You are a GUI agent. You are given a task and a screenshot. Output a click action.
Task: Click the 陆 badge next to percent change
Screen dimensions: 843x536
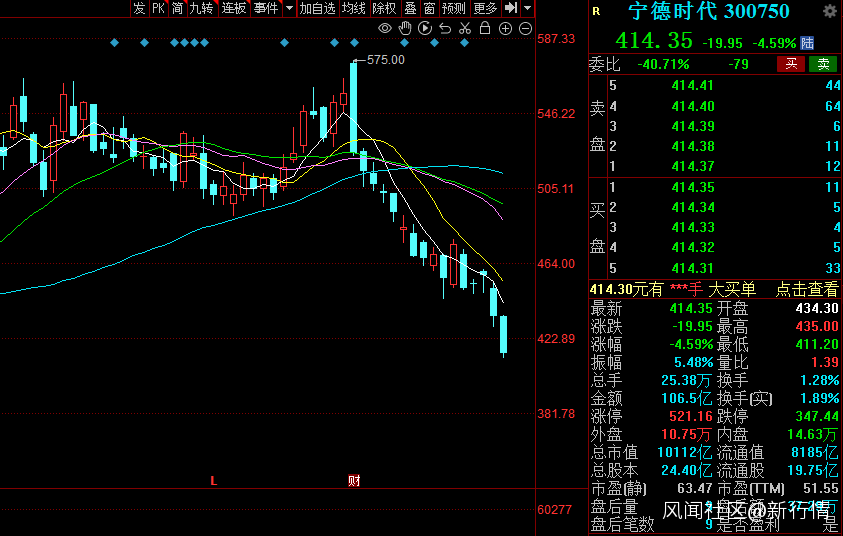point(807,42)
